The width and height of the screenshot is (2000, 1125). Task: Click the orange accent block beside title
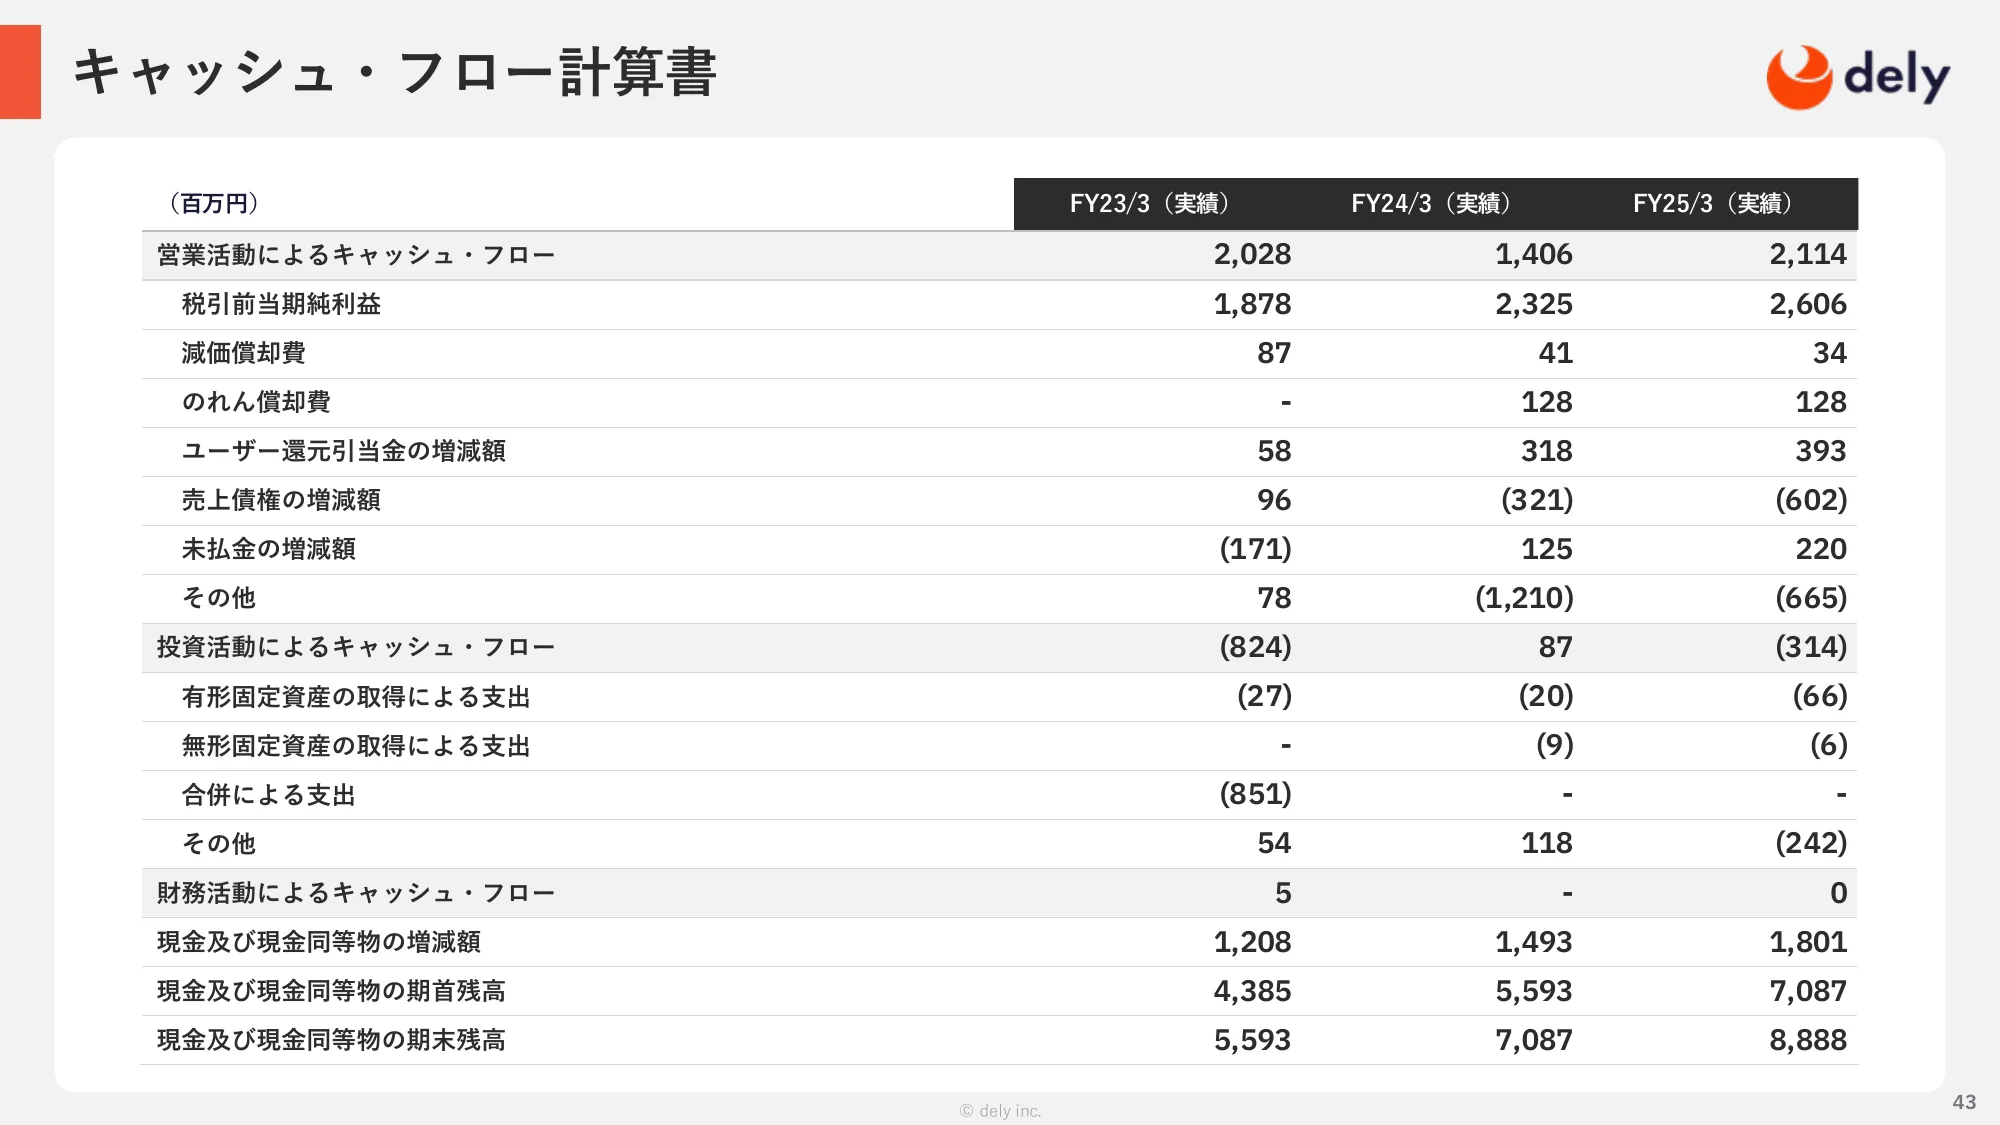pyautogui.click(x=20, y=72)
